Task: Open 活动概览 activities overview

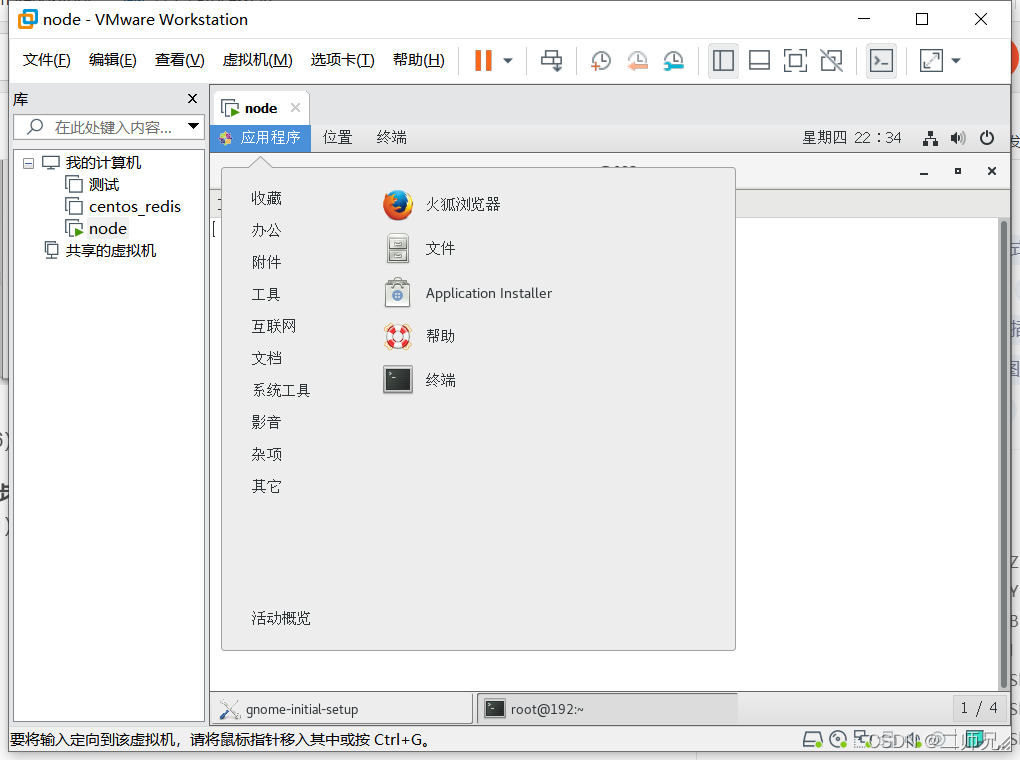Action: tap(281, 618)
